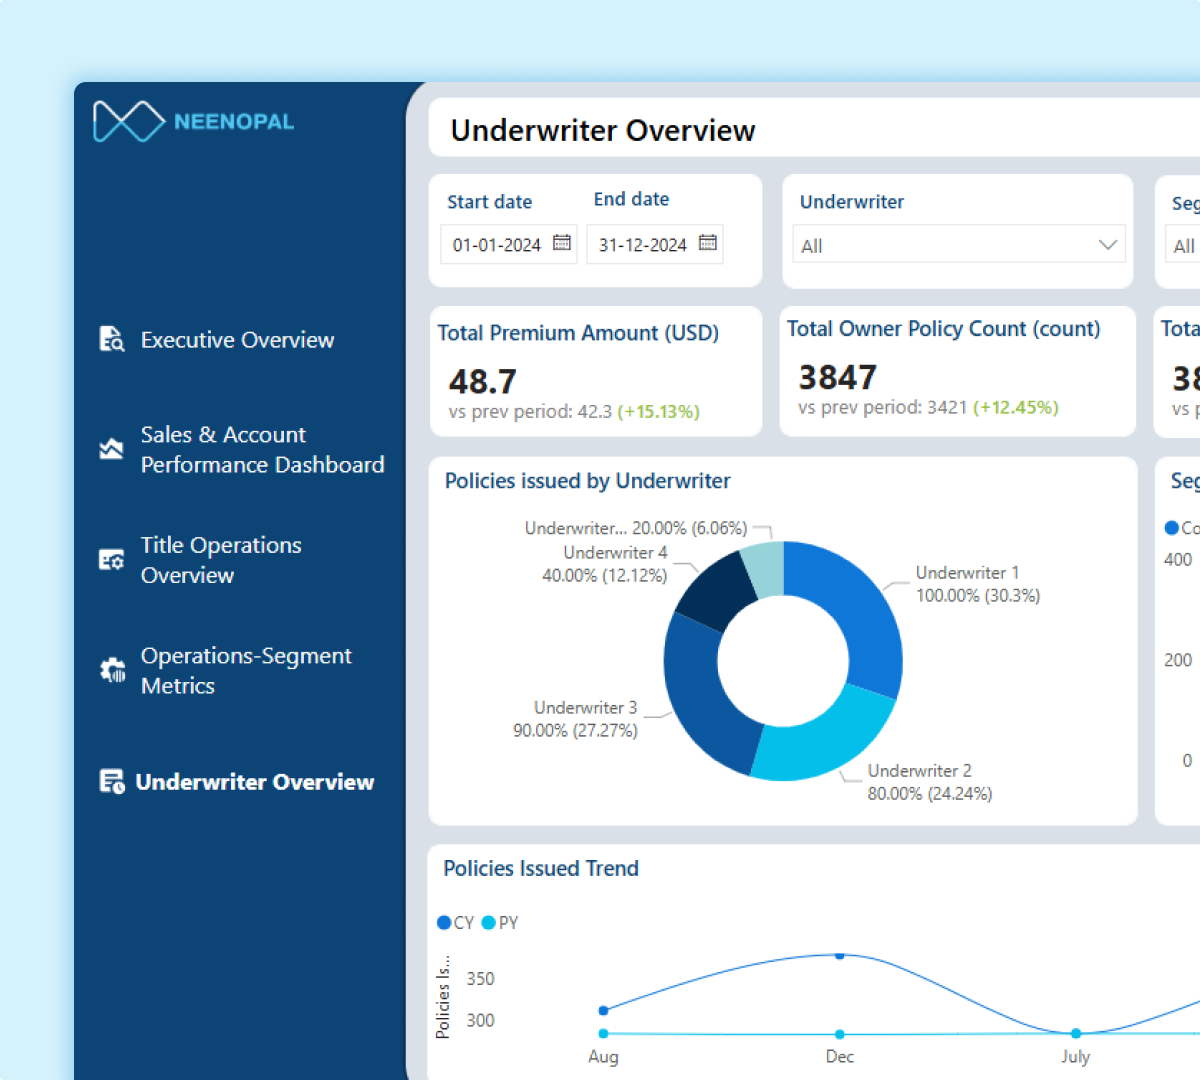Screen dimensions: 1200x1080
Task: Select the Underwriter Overview sidebar icon
Action: pos(110,781)
